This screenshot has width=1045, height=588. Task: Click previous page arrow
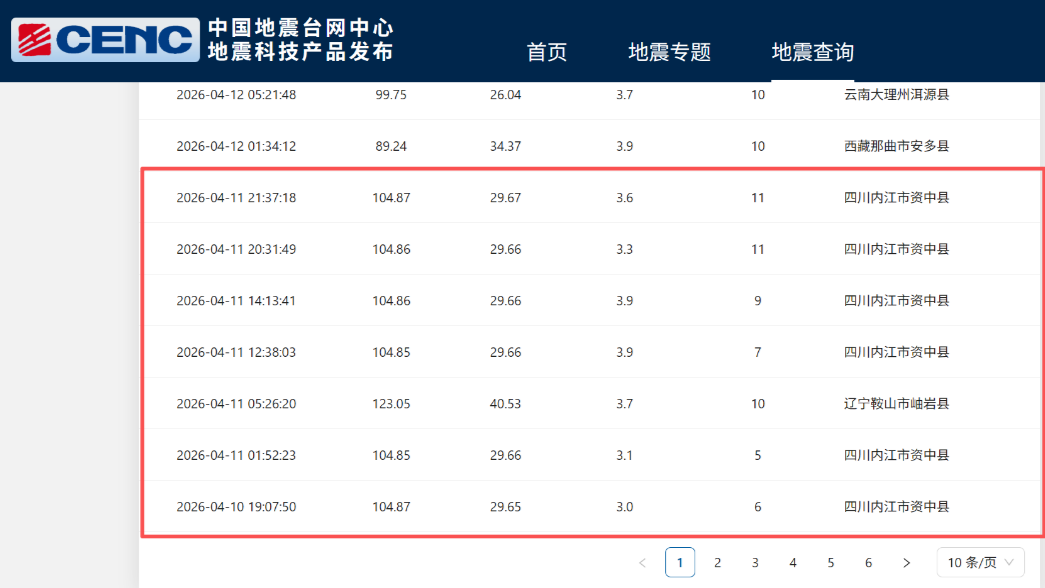click(642, 563)
